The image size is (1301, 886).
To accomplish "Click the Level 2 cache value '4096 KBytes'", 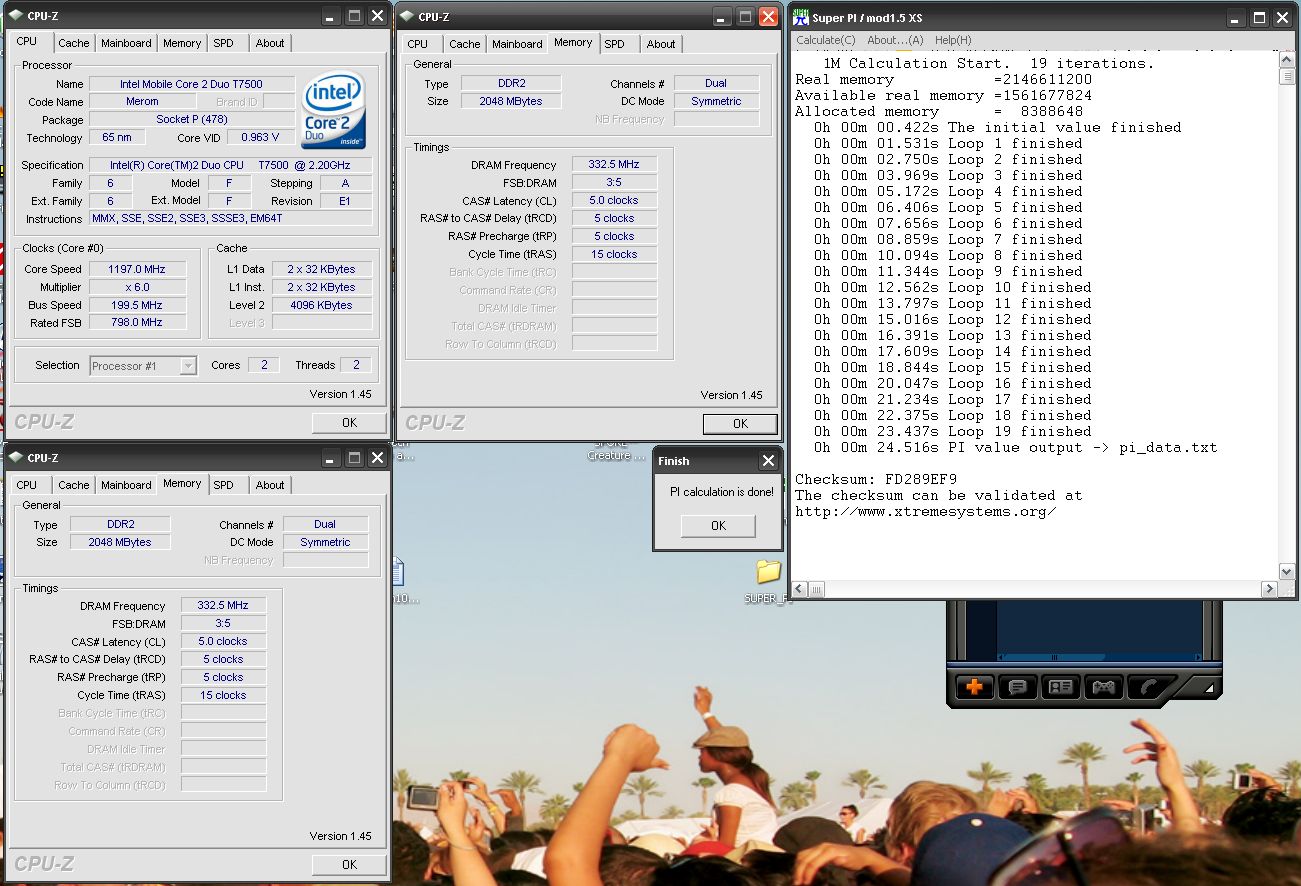I will click(x=322, y=305).
